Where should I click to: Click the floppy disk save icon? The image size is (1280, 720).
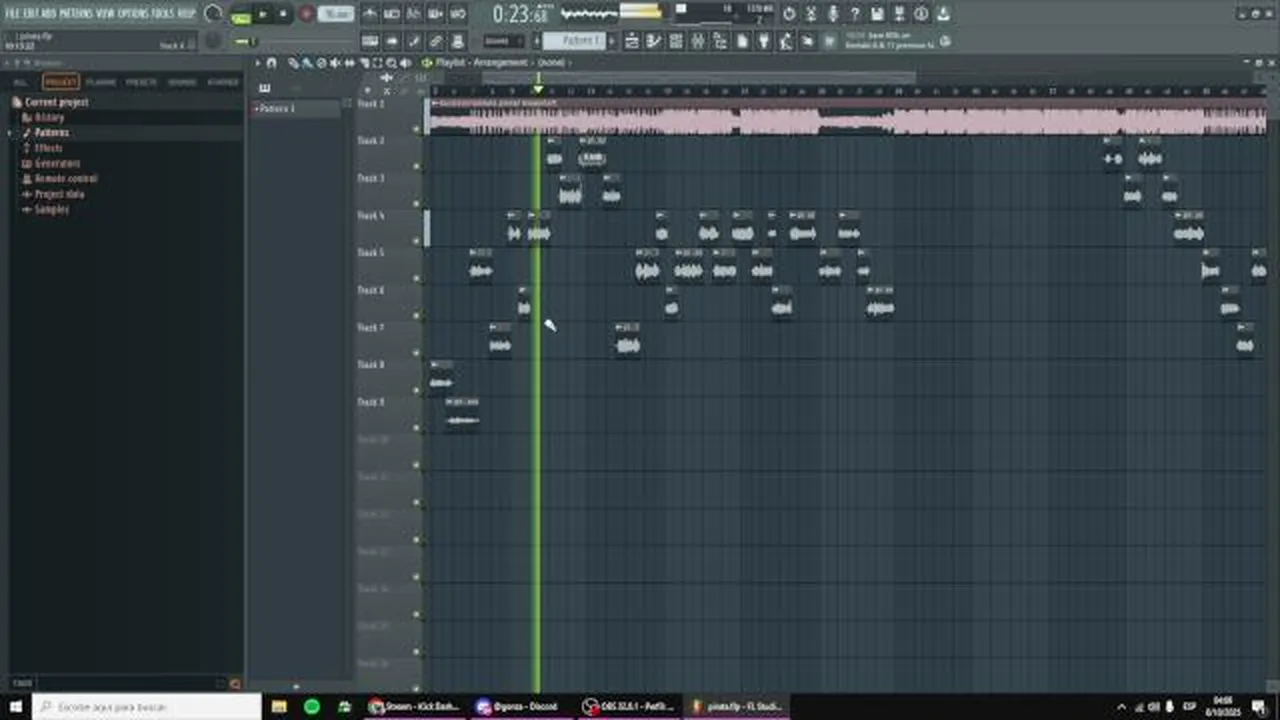click(877, 14)
